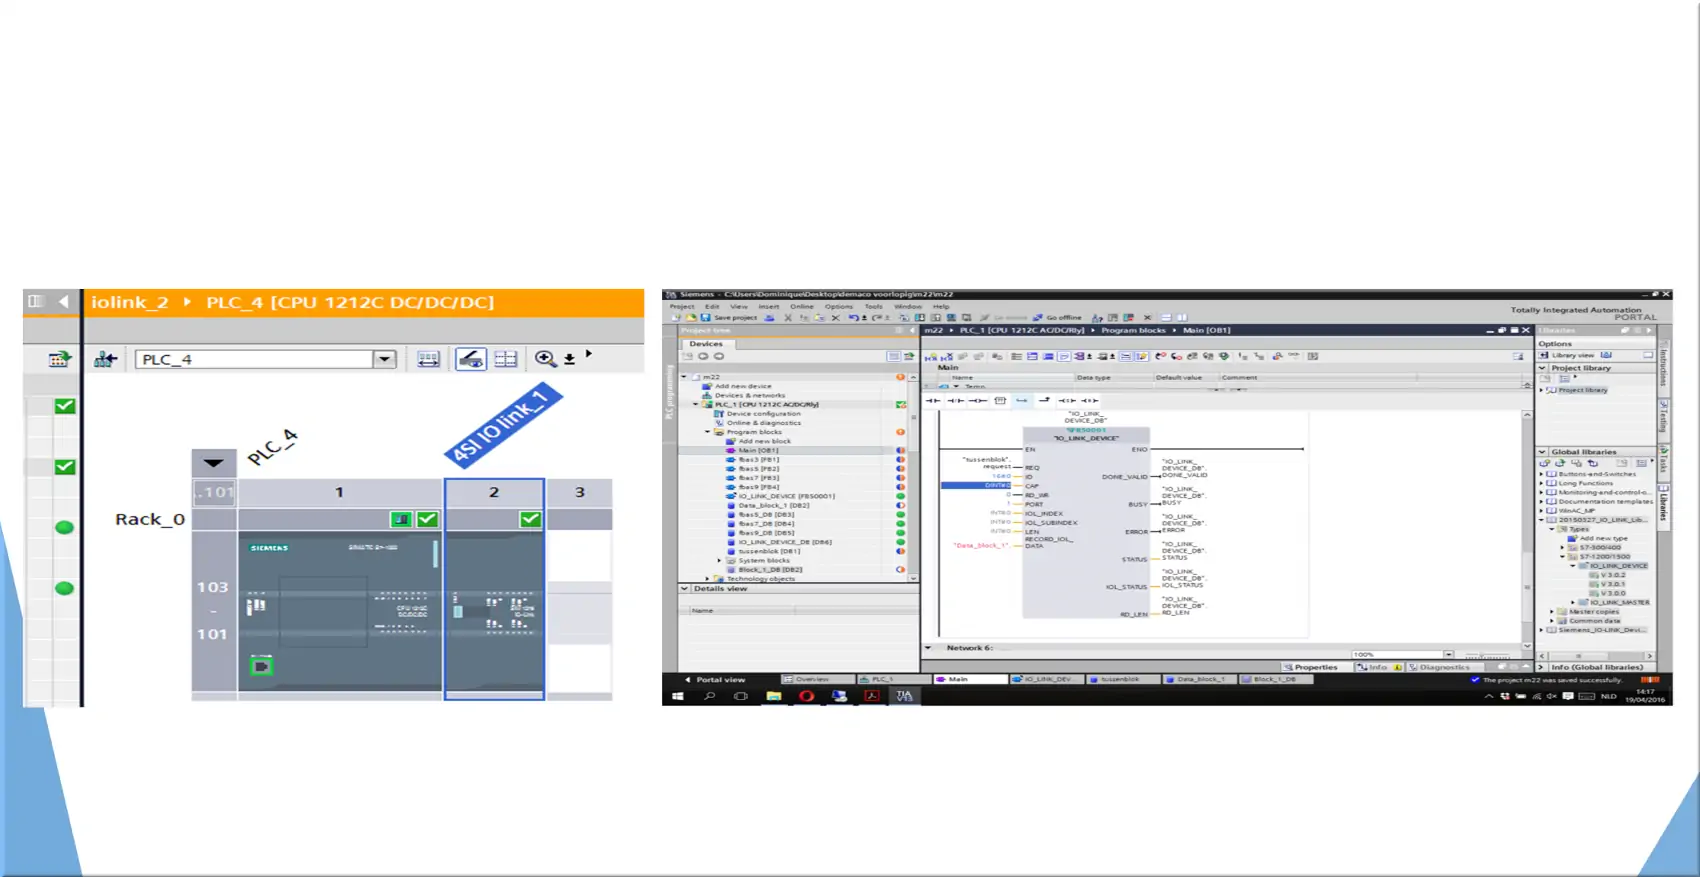Screen dimensions: 1700x877
Task: Click the open branch icon in the LAD toolbar
Action: pos(1022,400)
